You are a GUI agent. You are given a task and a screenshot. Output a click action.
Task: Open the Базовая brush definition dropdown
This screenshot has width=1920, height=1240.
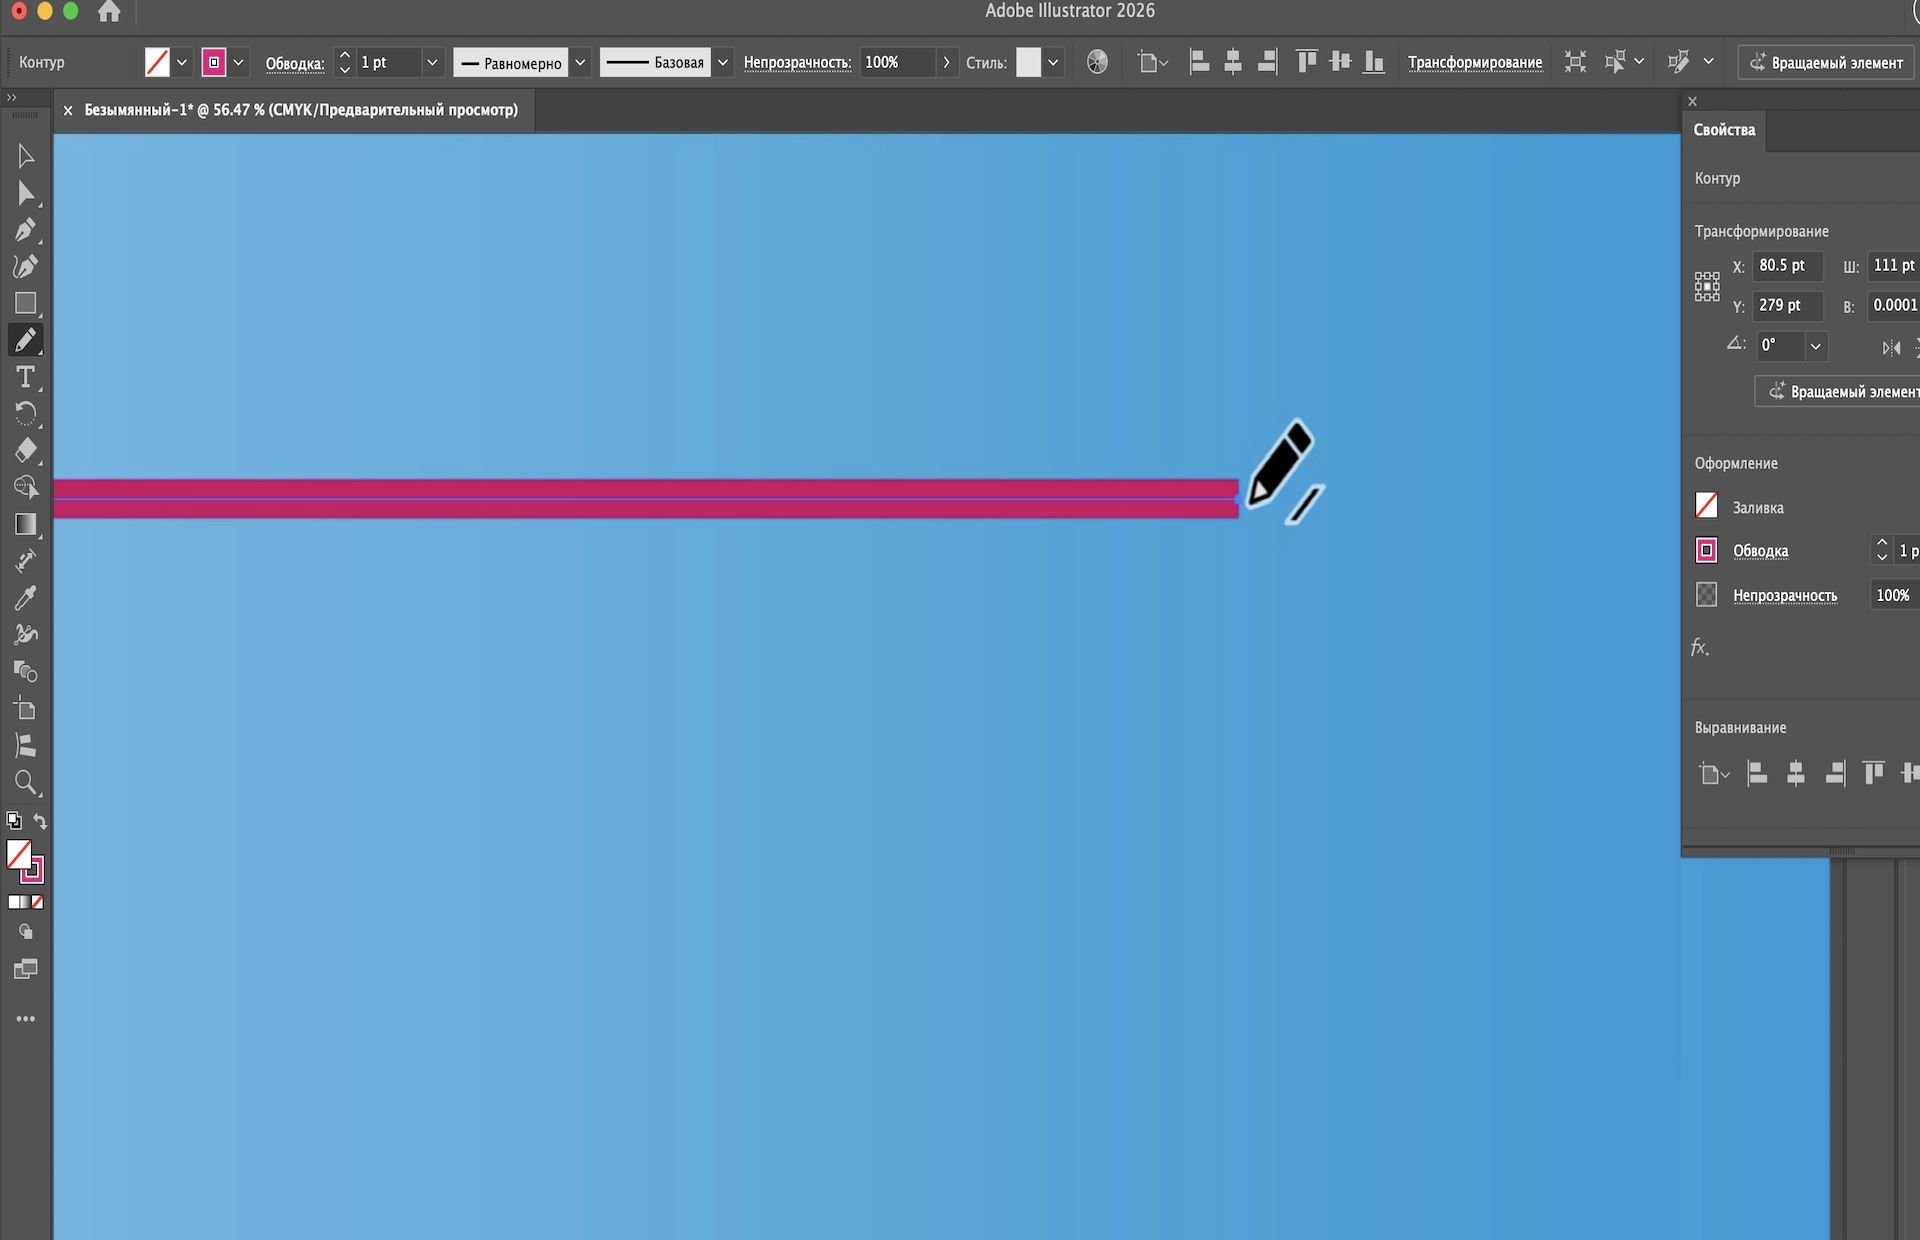point(723,62)
